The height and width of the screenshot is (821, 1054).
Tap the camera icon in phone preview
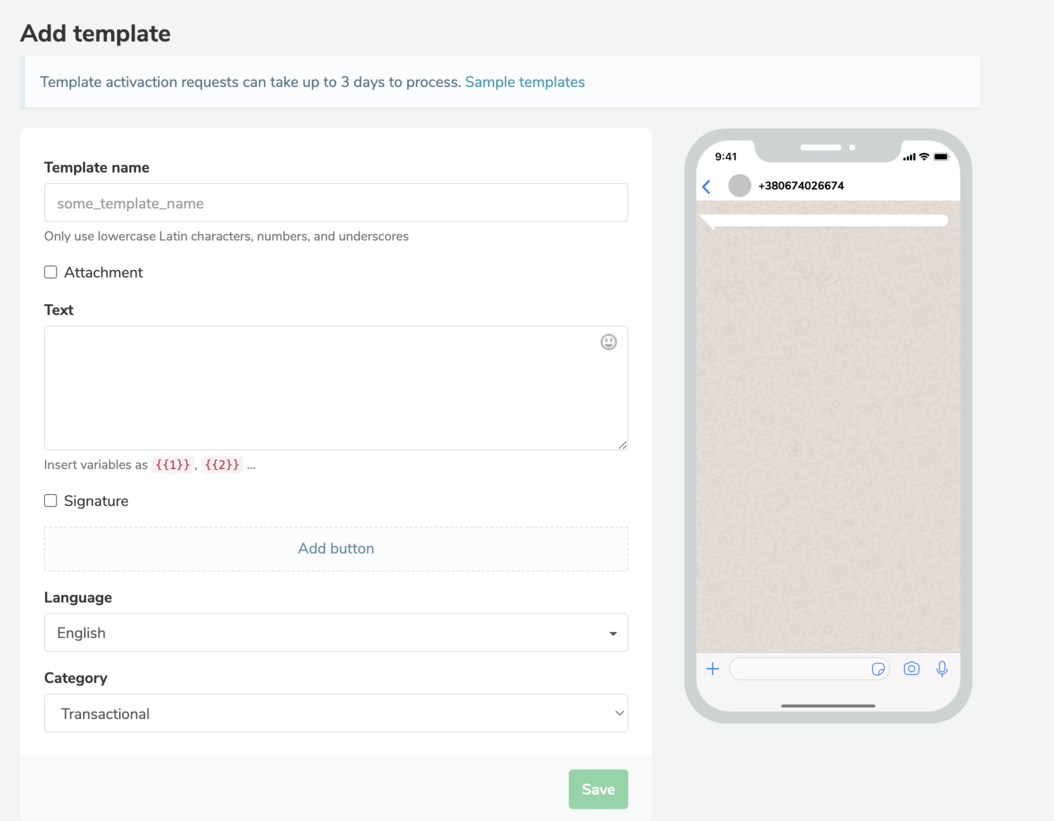[x=911, y=669]
